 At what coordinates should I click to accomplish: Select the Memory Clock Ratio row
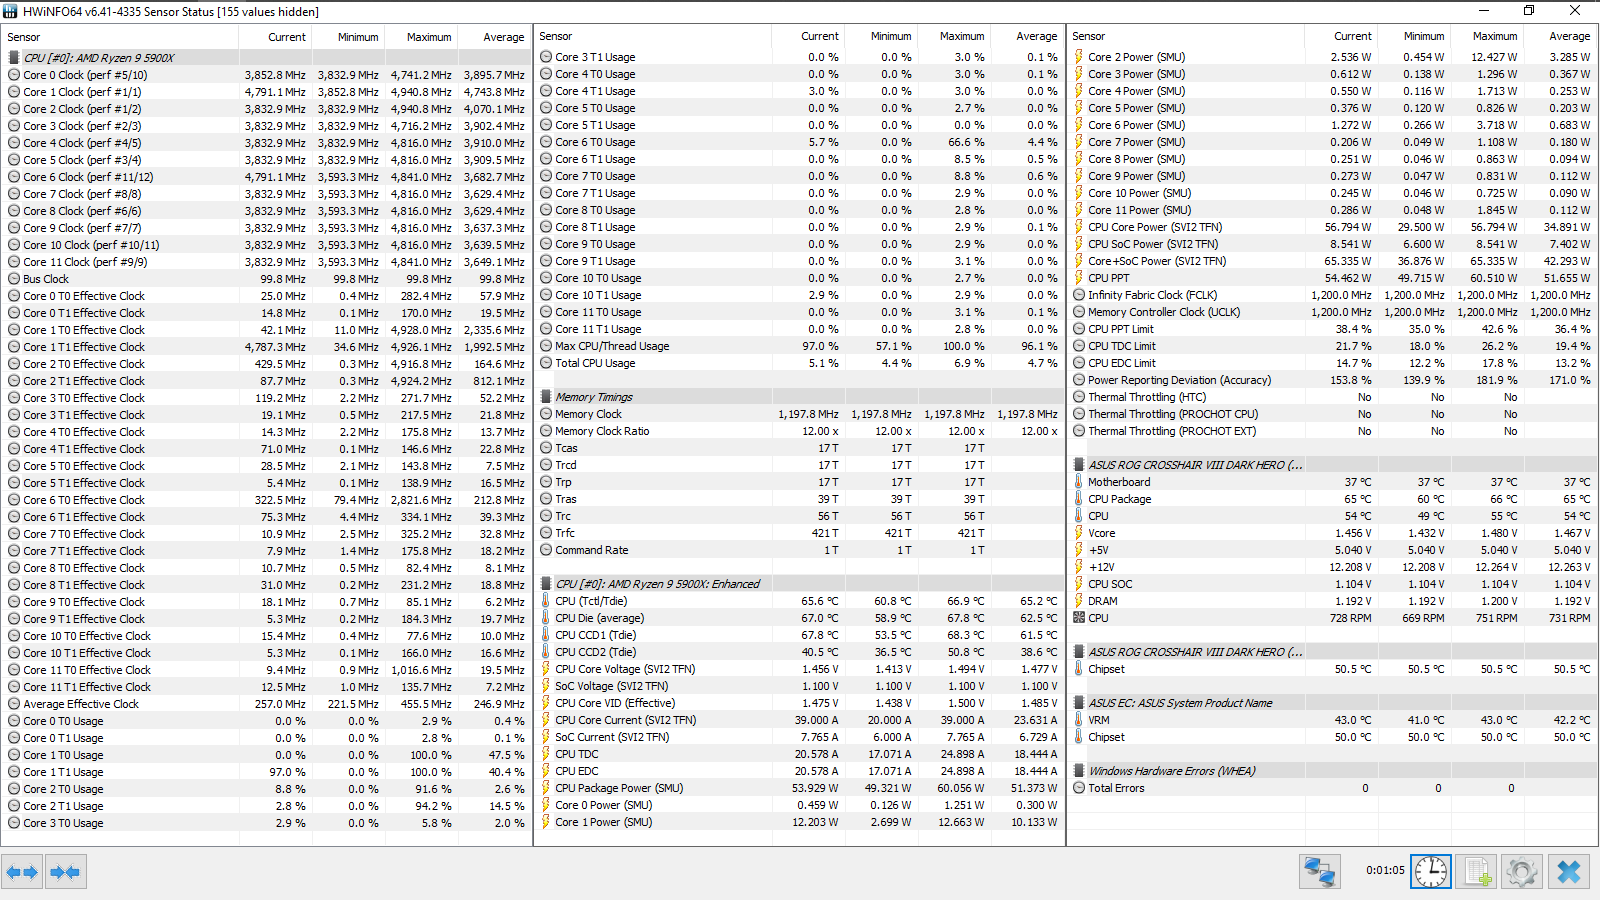(x=799, y=431)
